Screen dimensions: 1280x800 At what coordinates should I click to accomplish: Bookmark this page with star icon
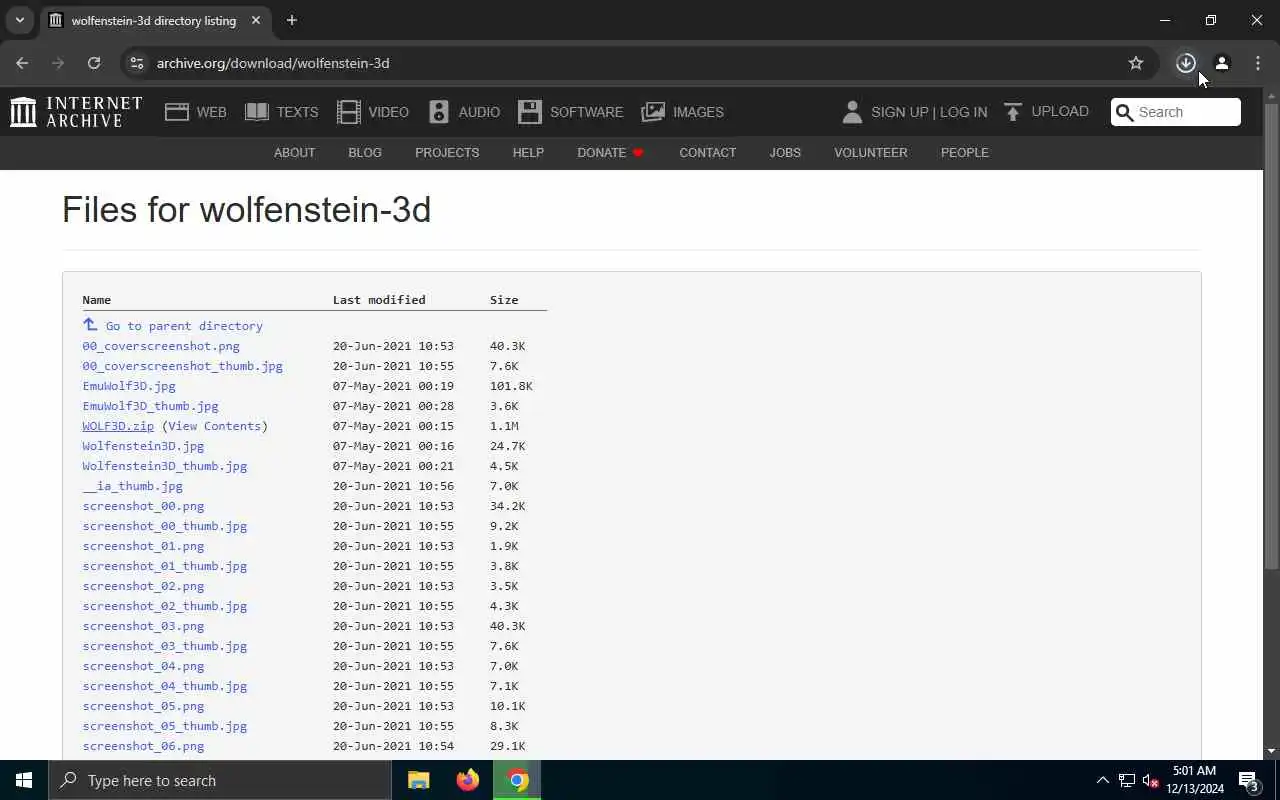pos(1136,63)
